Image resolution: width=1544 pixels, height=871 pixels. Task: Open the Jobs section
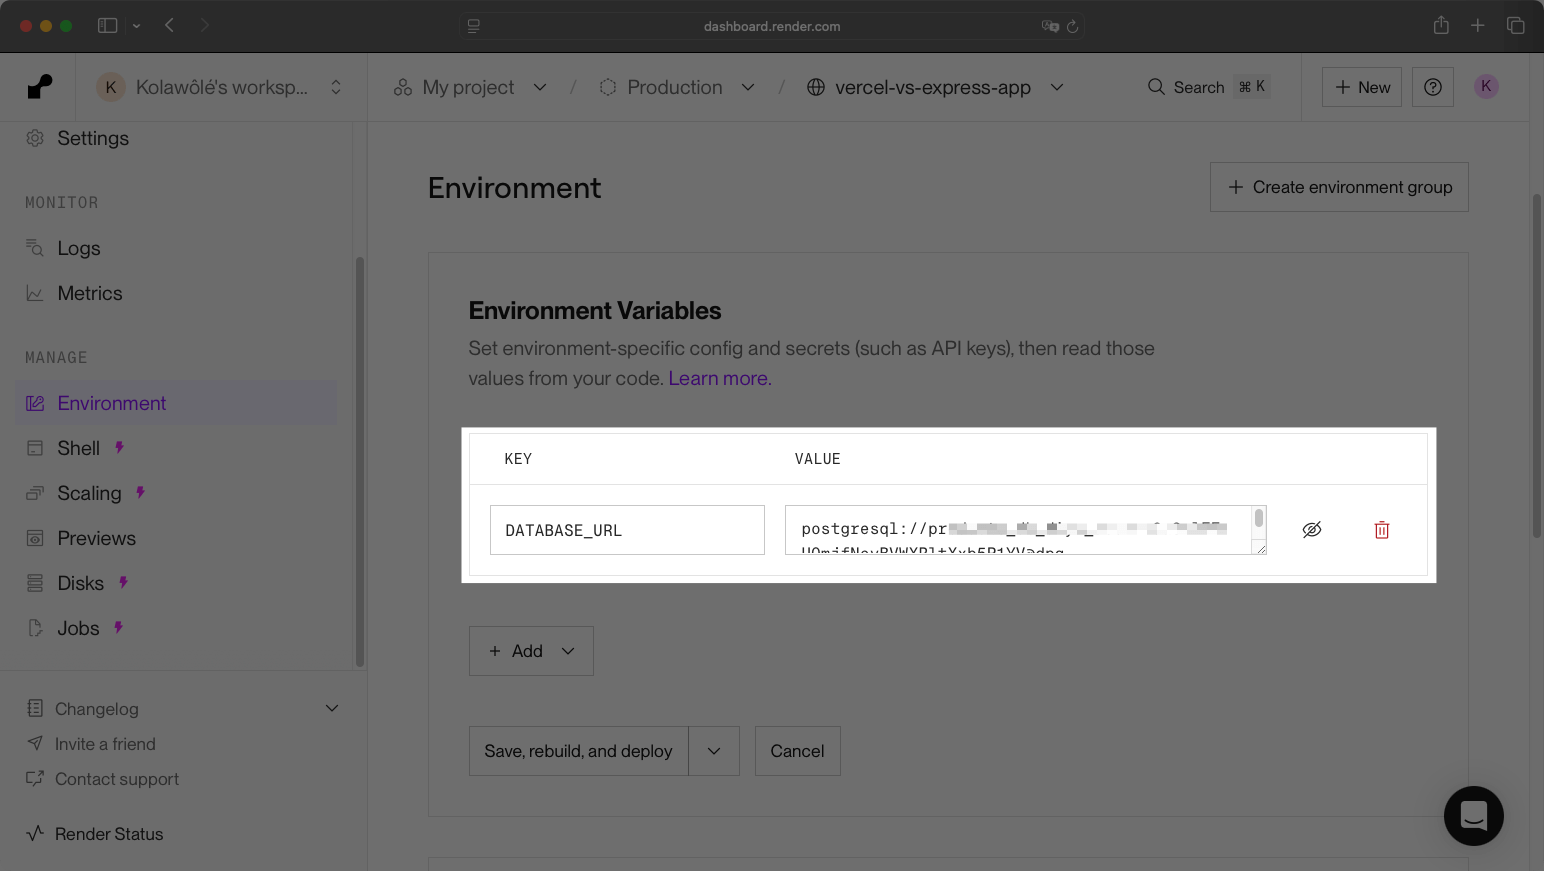tap(78, 627)
